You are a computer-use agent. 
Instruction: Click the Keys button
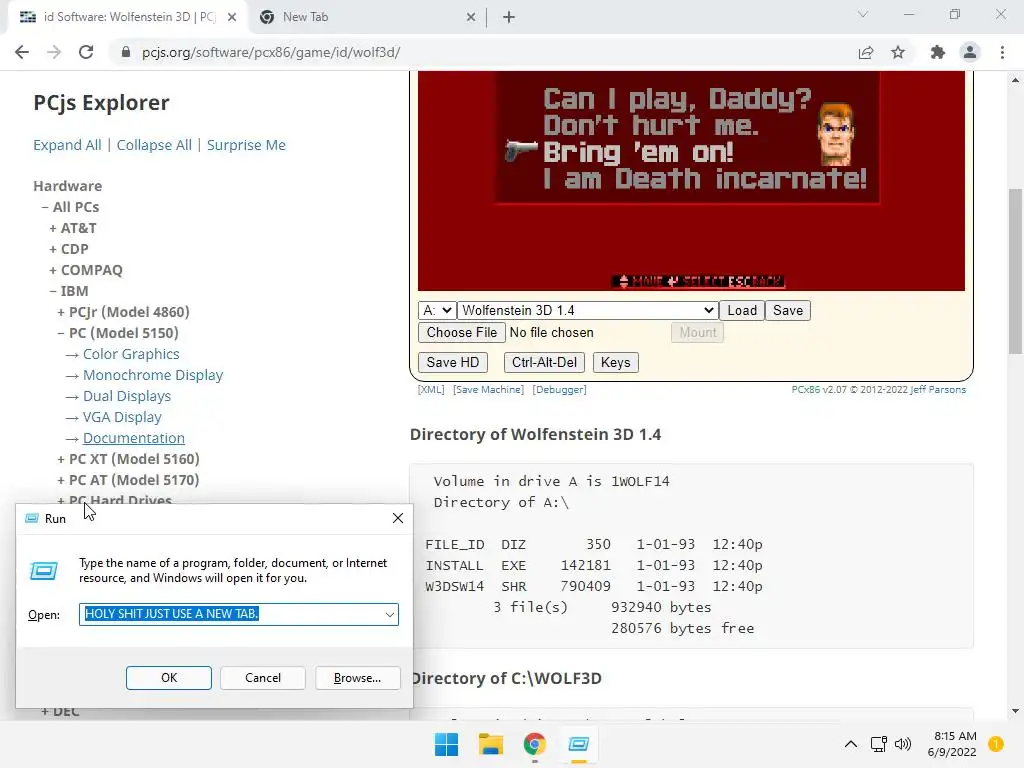tap(615, 362)
